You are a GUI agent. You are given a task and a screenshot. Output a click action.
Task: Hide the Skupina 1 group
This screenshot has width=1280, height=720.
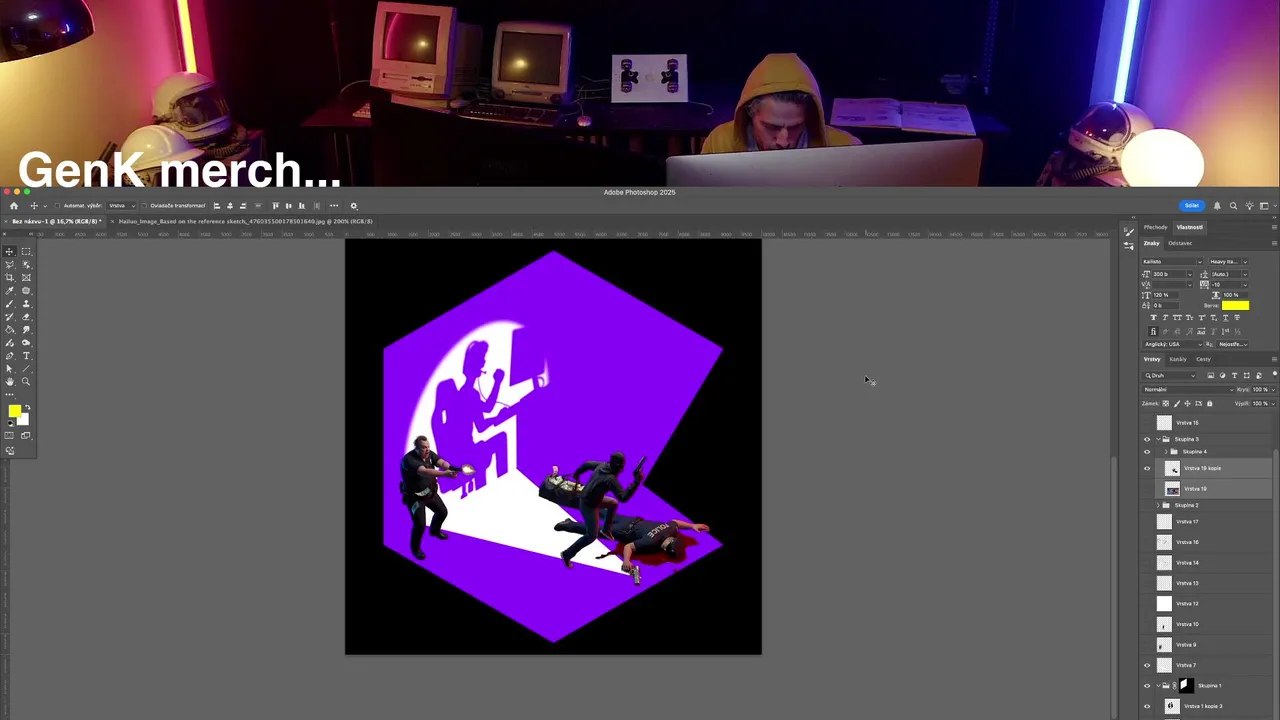[1147, 686]
